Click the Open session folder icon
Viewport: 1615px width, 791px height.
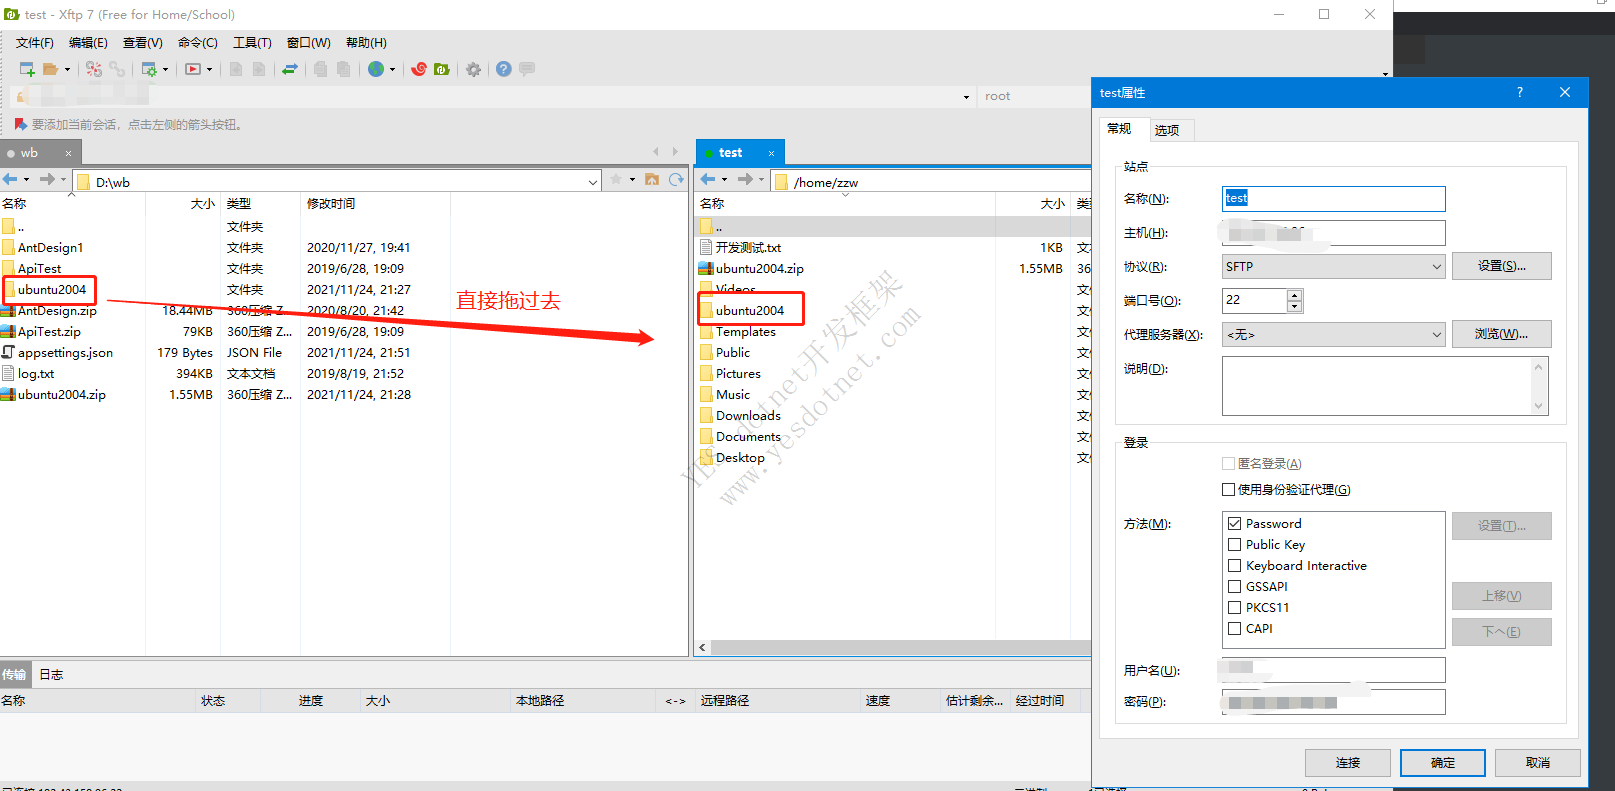click(50, 69)
